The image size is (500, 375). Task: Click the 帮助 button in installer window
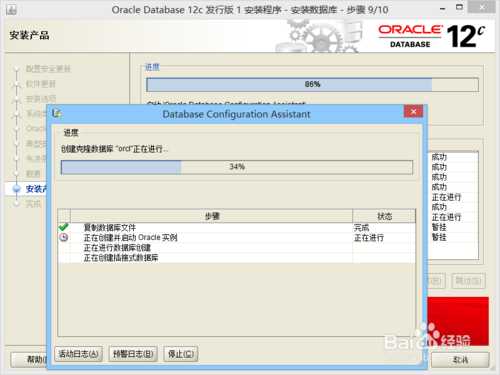click(29, 360)
